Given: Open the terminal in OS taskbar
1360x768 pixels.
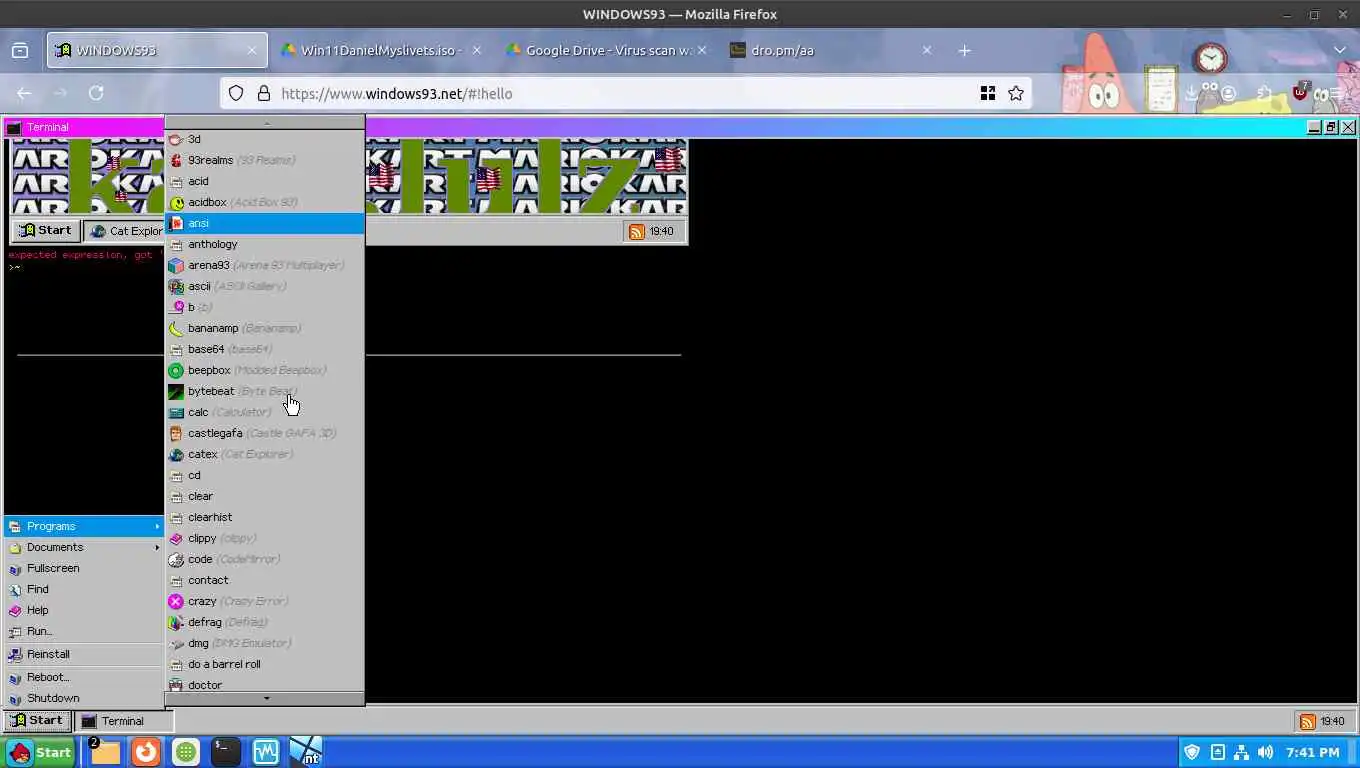Looking at the screenshot, I should click(x=225, y=752).
